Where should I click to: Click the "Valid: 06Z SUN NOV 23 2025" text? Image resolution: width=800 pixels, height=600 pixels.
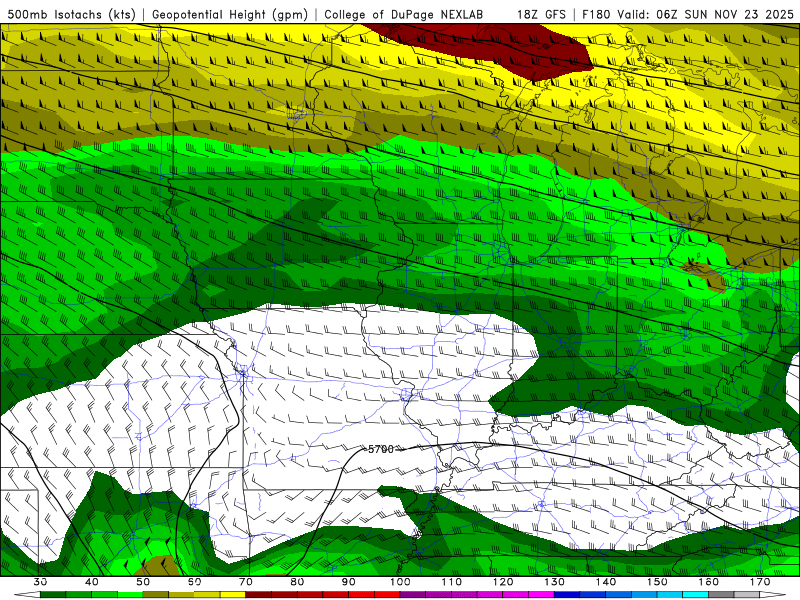(x=705, y=14)
